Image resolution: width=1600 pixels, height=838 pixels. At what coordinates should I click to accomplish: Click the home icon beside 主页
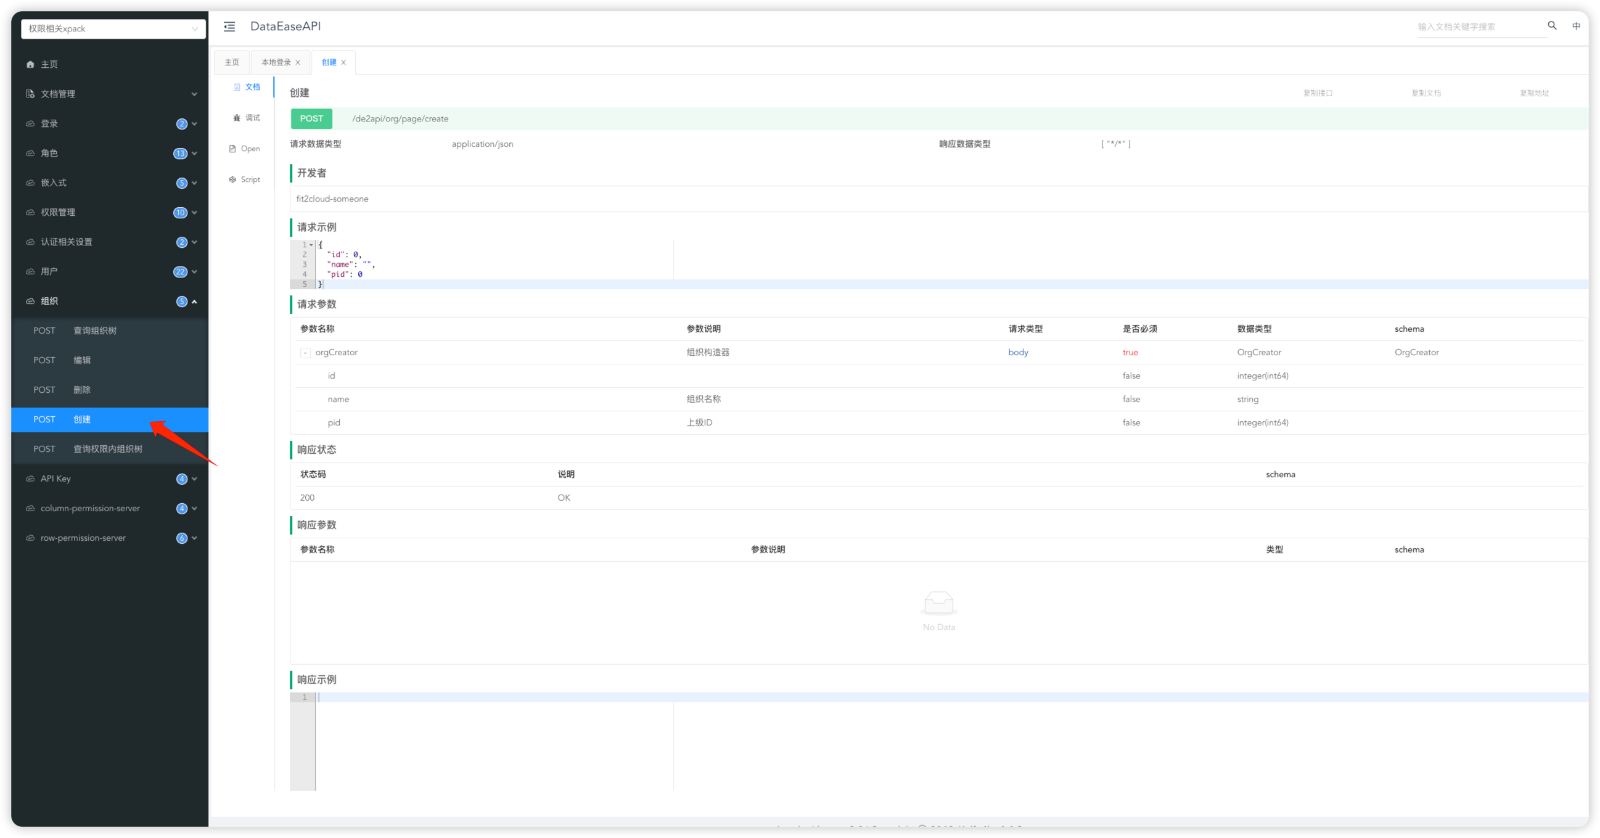pos(30,64)
